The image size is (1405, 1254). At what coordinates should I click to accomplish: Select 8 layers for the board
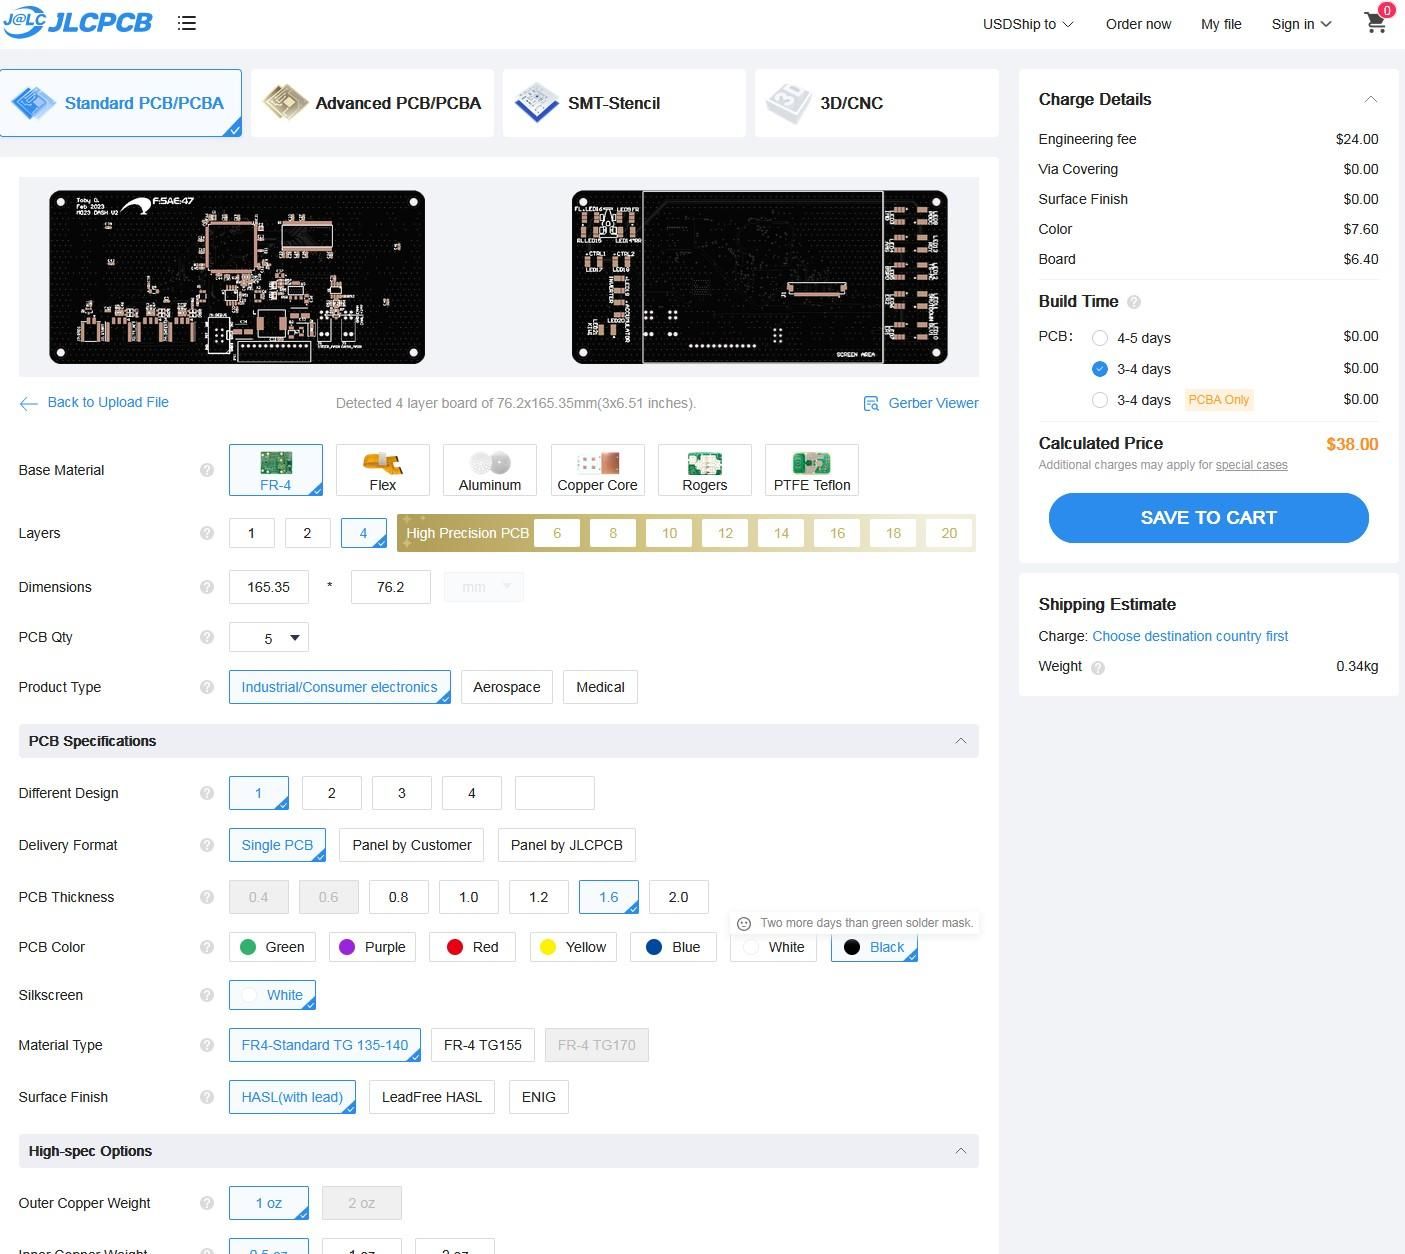pyautogui.click(x=612, y=533)
